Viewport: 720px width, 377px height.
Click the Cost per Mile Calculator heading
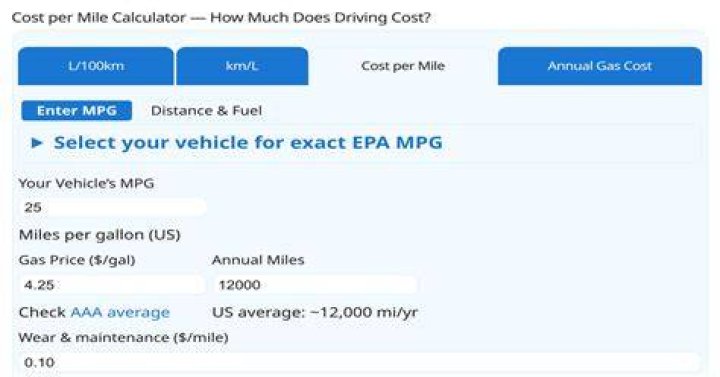221,17
